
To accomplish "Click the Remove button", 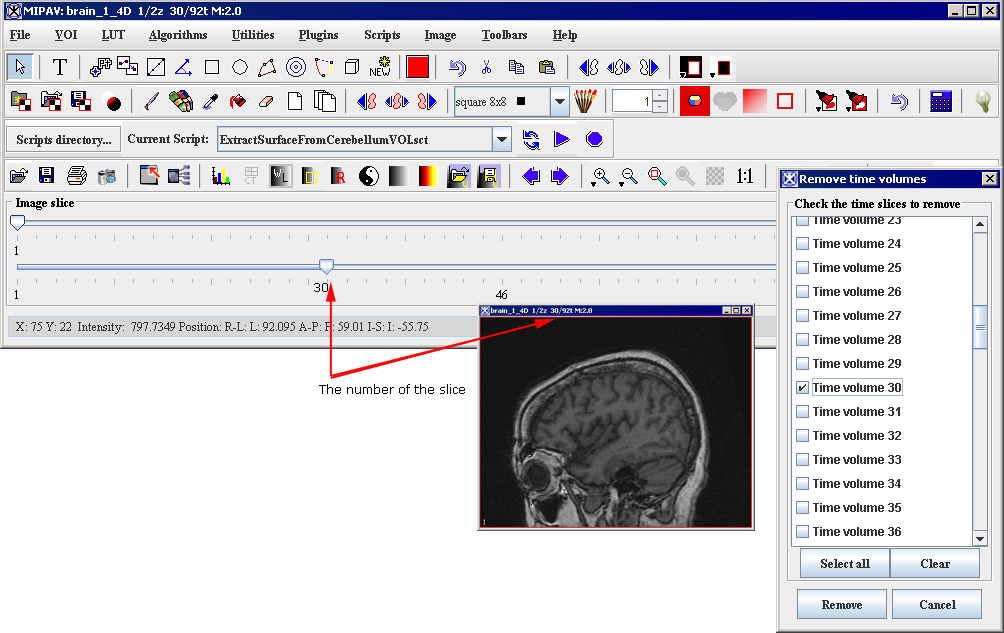I will click(842, 605).
